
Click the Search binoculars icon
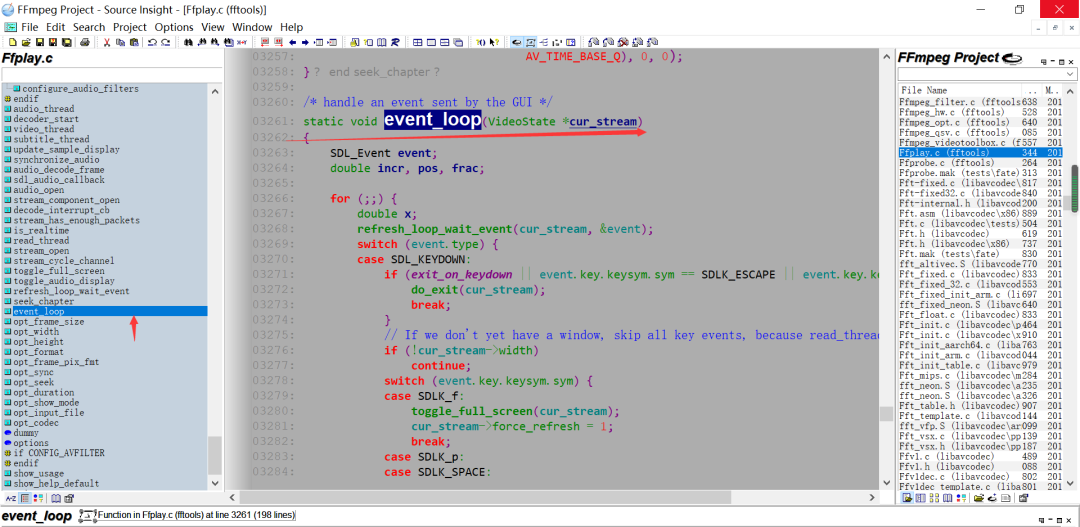point(189,42)
